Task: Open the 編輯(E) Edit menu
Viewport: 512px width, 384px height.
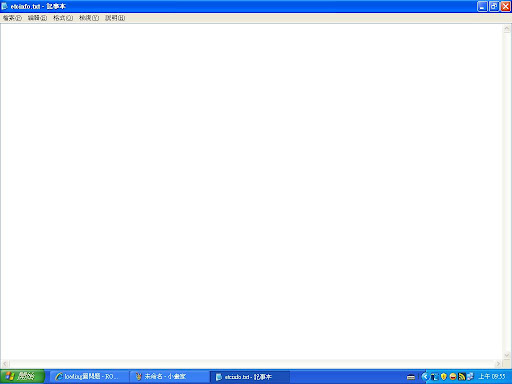Action: point(37,18)
